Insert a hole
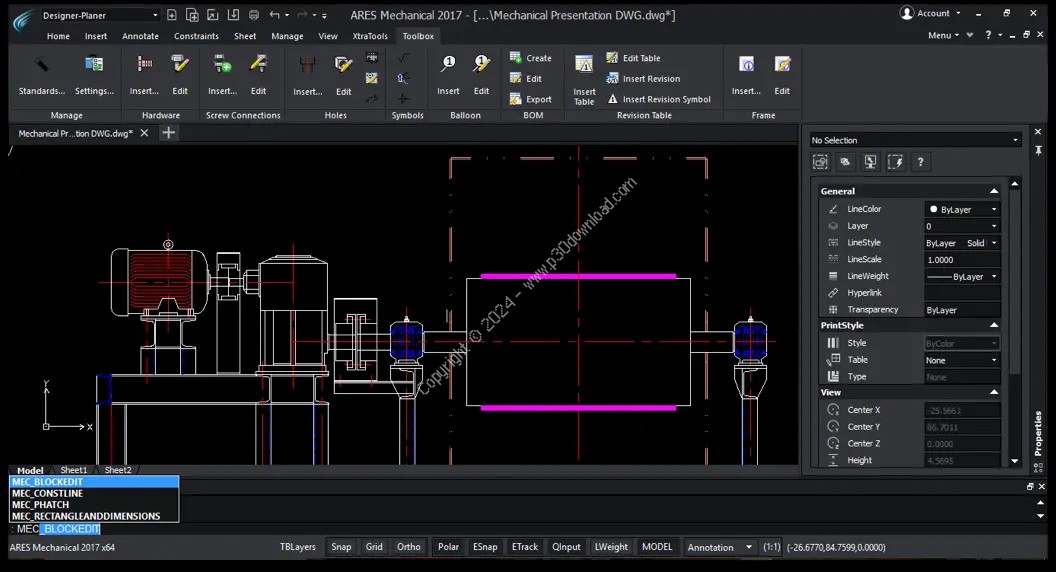Viewport: 1056px width, 572px height. pos(308,65)
